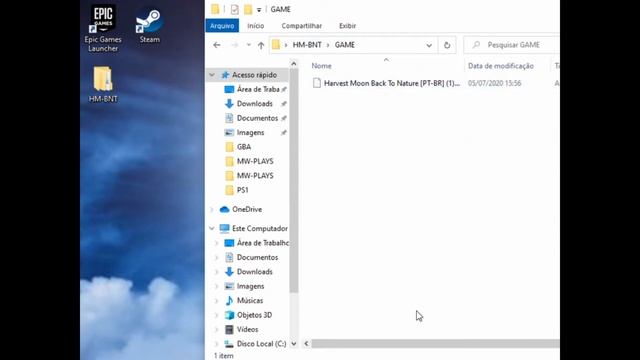Screen dimensions: 640x360
Task: Switch to the Exibir ribbon tab
Action: [347, 26]
